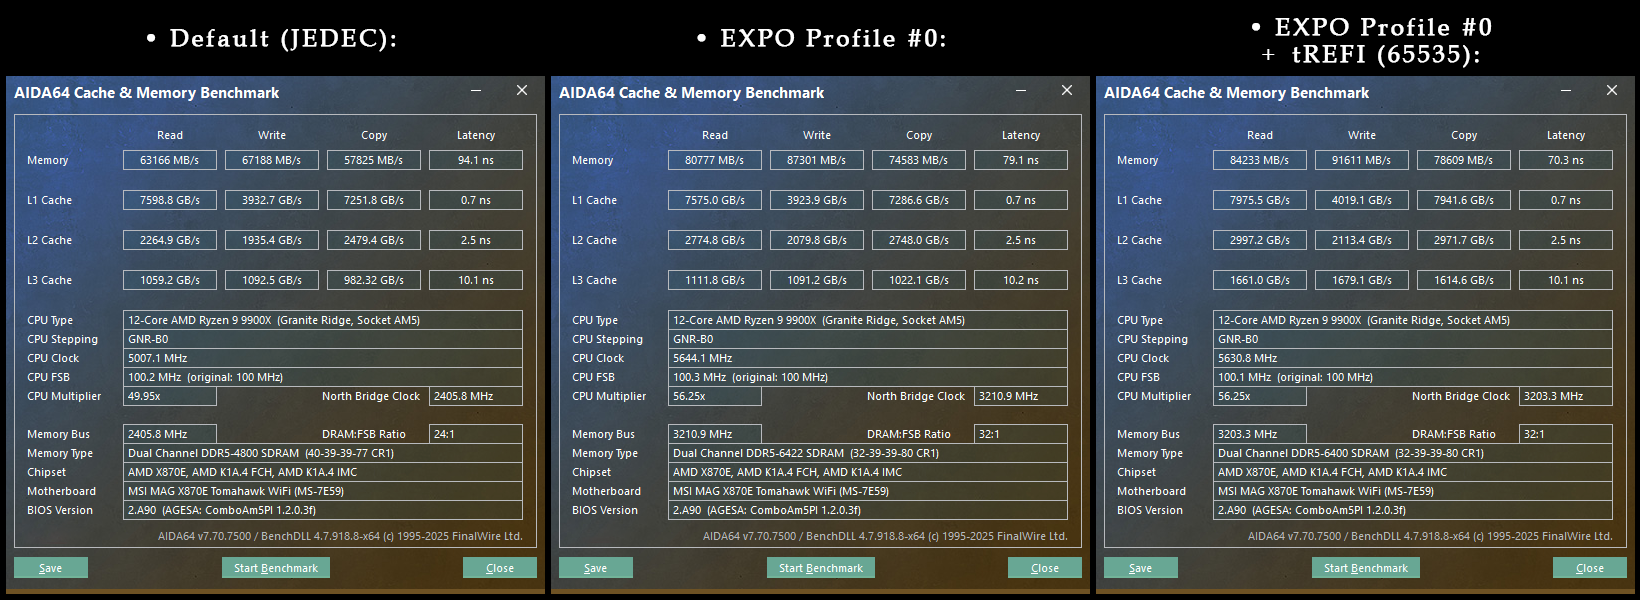Click Save in the middle EXPO Profile #0 window

coord(596,568)
